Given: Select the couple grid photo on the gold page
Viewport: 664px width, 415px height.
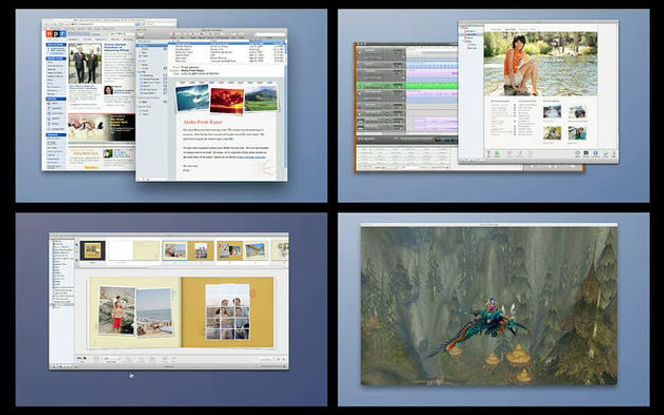Looking at the screenshot, I should coord(227,312).
